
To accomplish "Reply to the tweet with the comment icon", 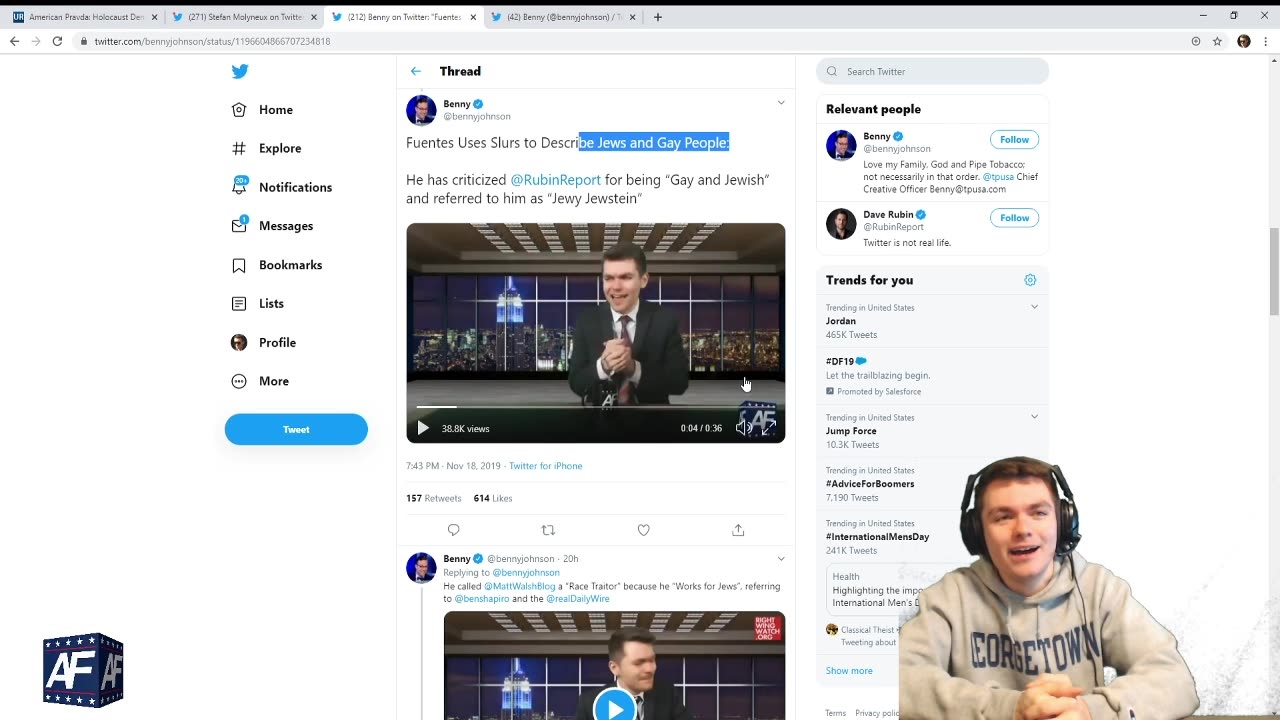I will pos(454,530).
